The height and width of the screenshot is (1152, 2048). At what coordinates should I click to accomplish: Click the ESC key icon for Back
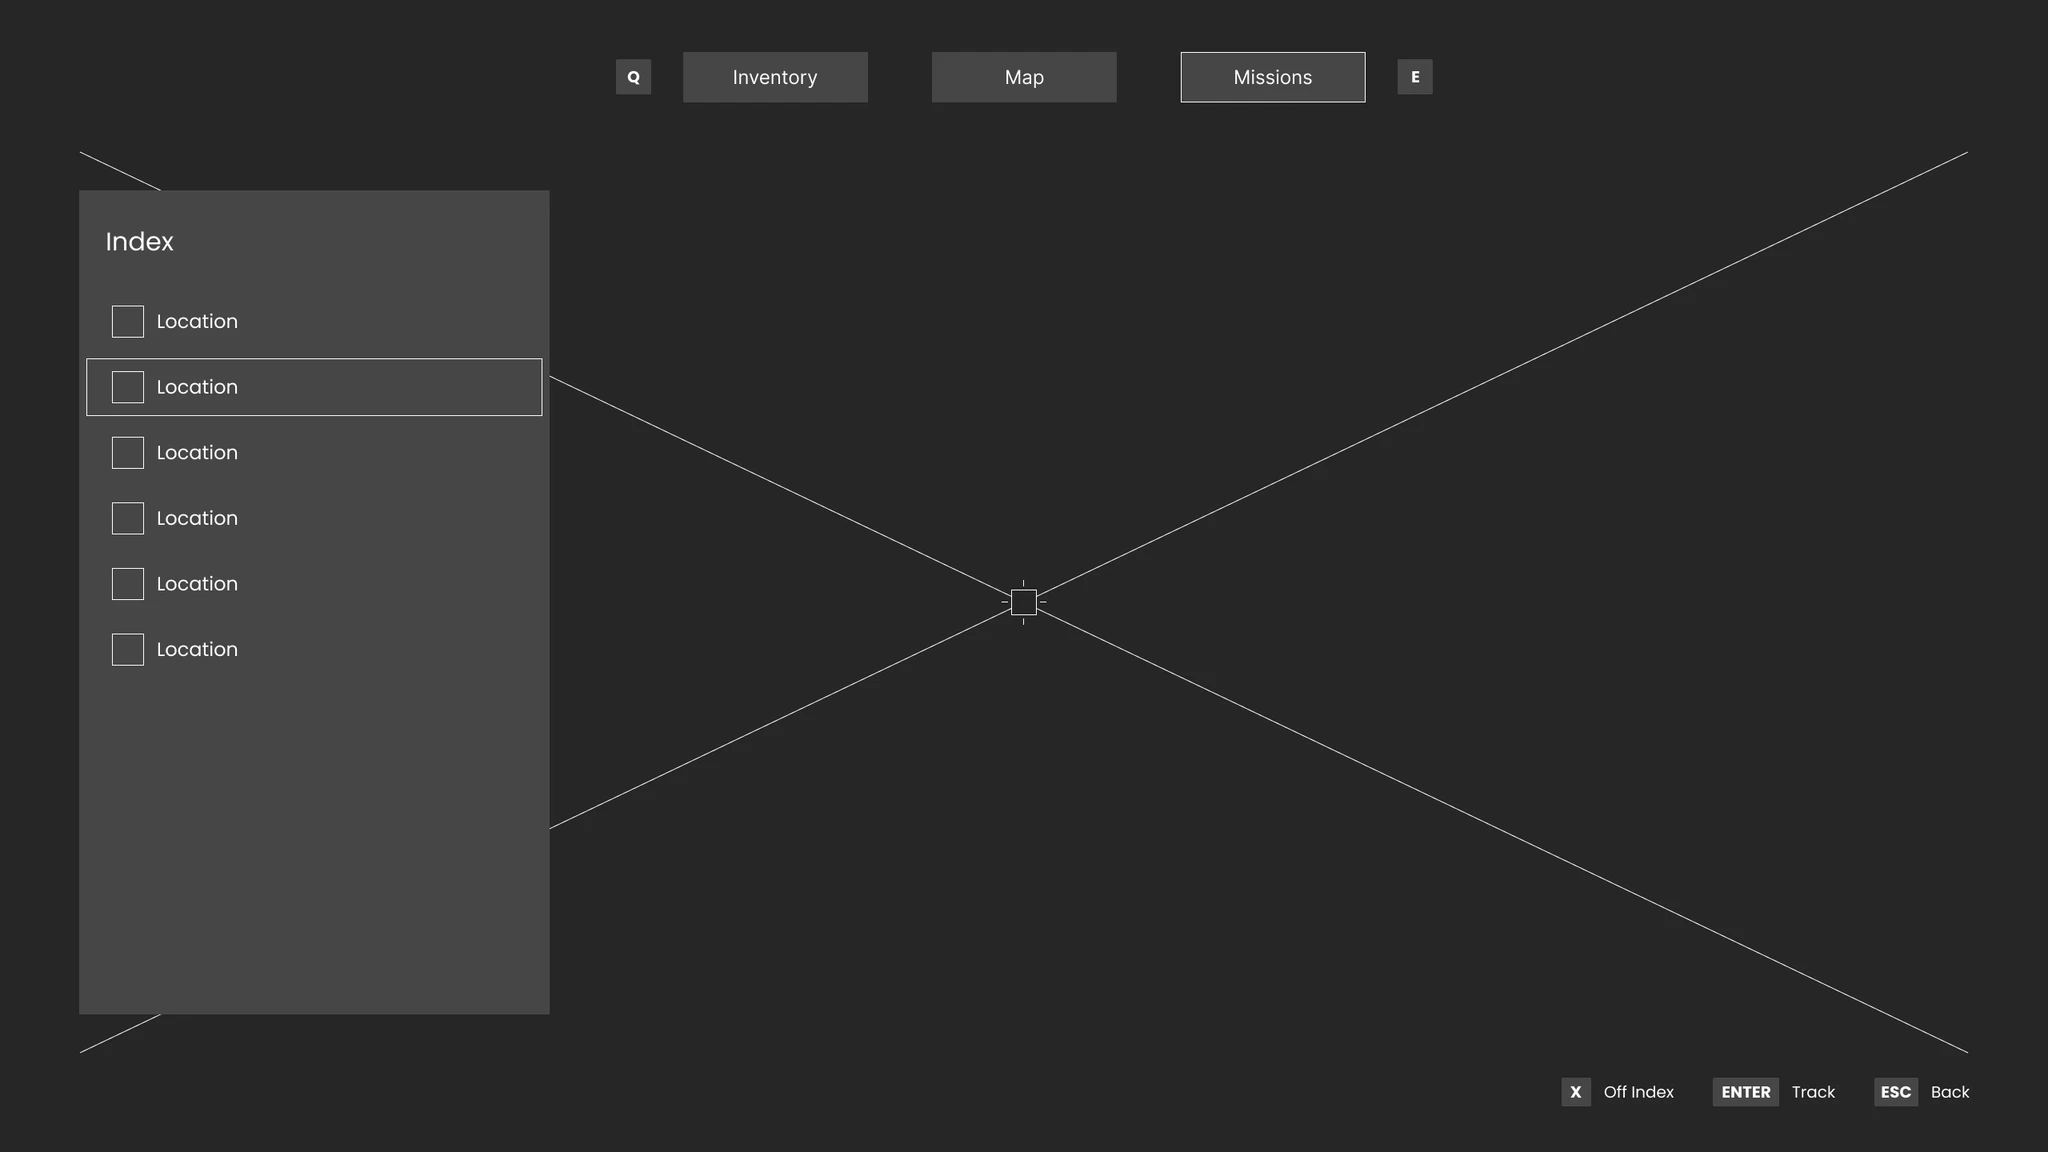1895,1092
